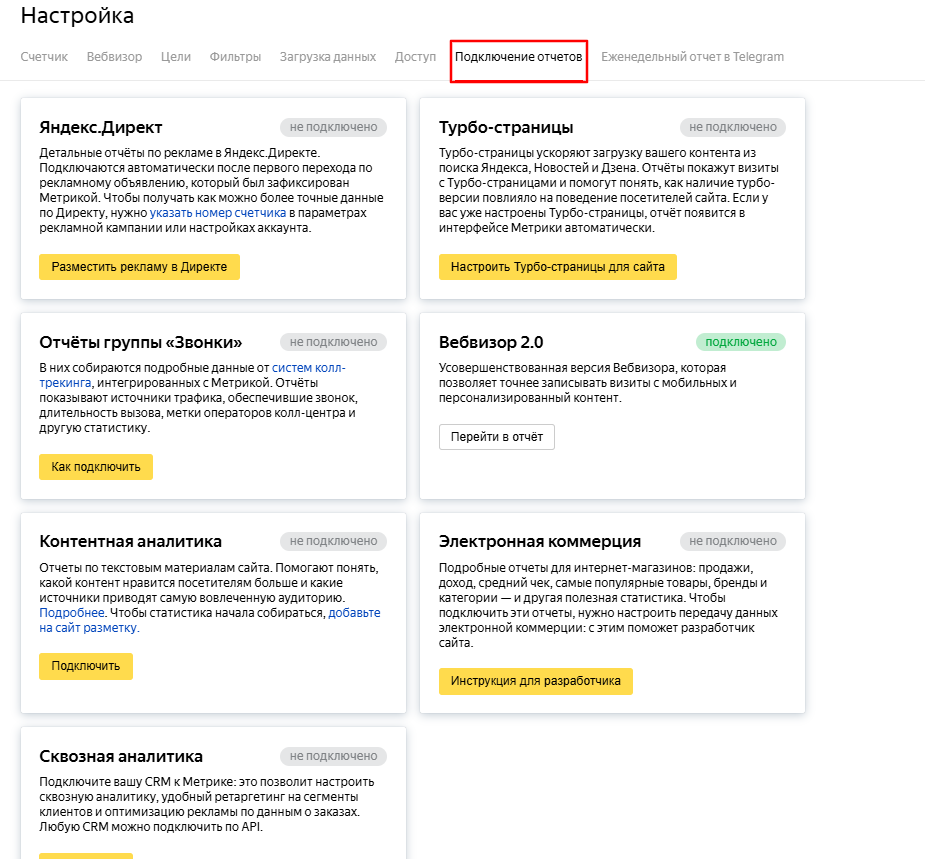Image resolution: width=925 pixels, height=859 pixels.
Task: Switch to the Доступ tab
Action: coord(415,57)
